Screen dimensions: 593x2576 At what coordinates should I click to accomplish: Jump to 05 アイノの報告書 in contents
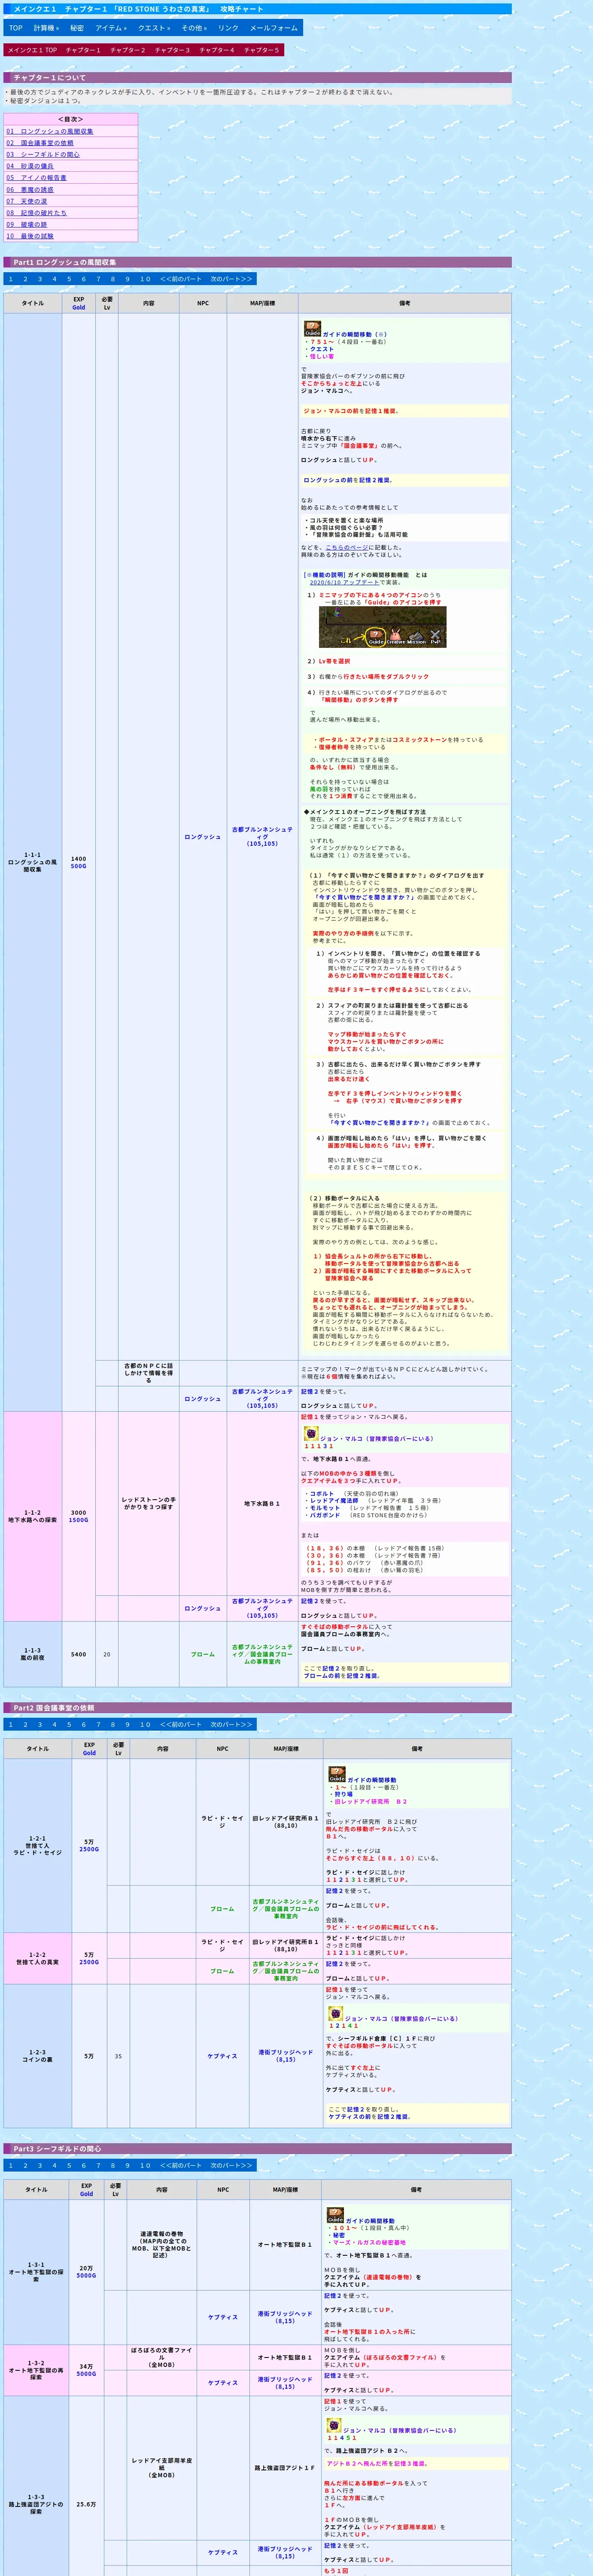pos(36,178)
